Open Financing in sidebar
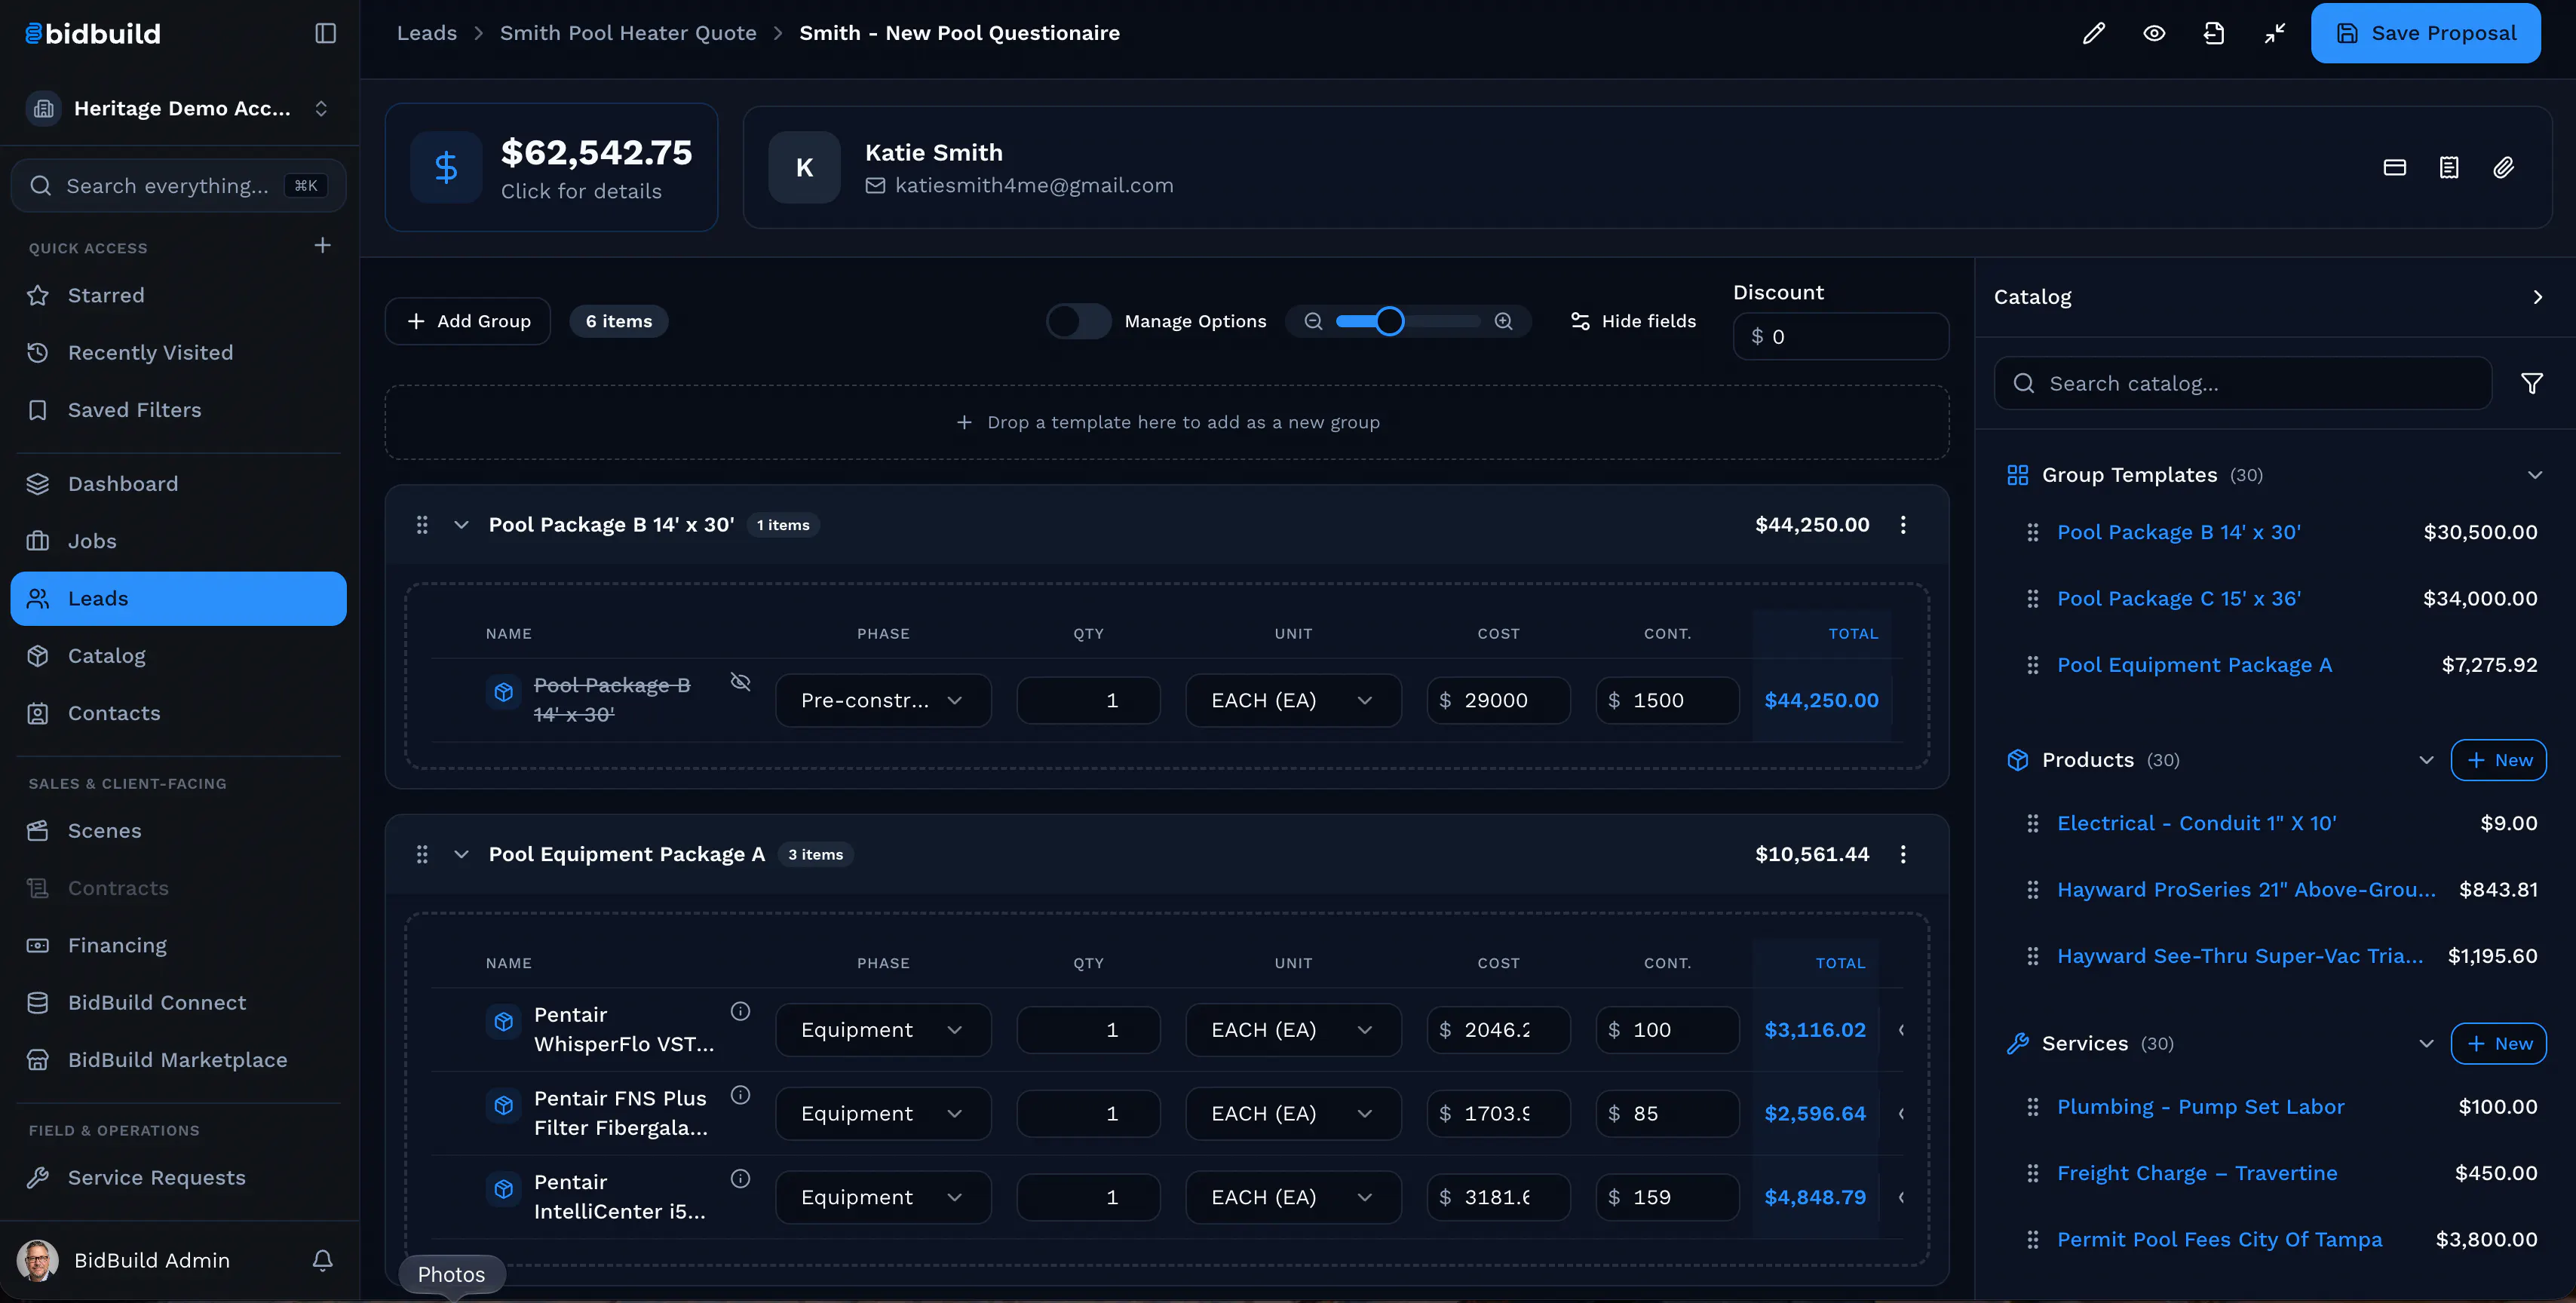Image resolution: width=2576 pixels, height=1303 pixels. (178, 945)
